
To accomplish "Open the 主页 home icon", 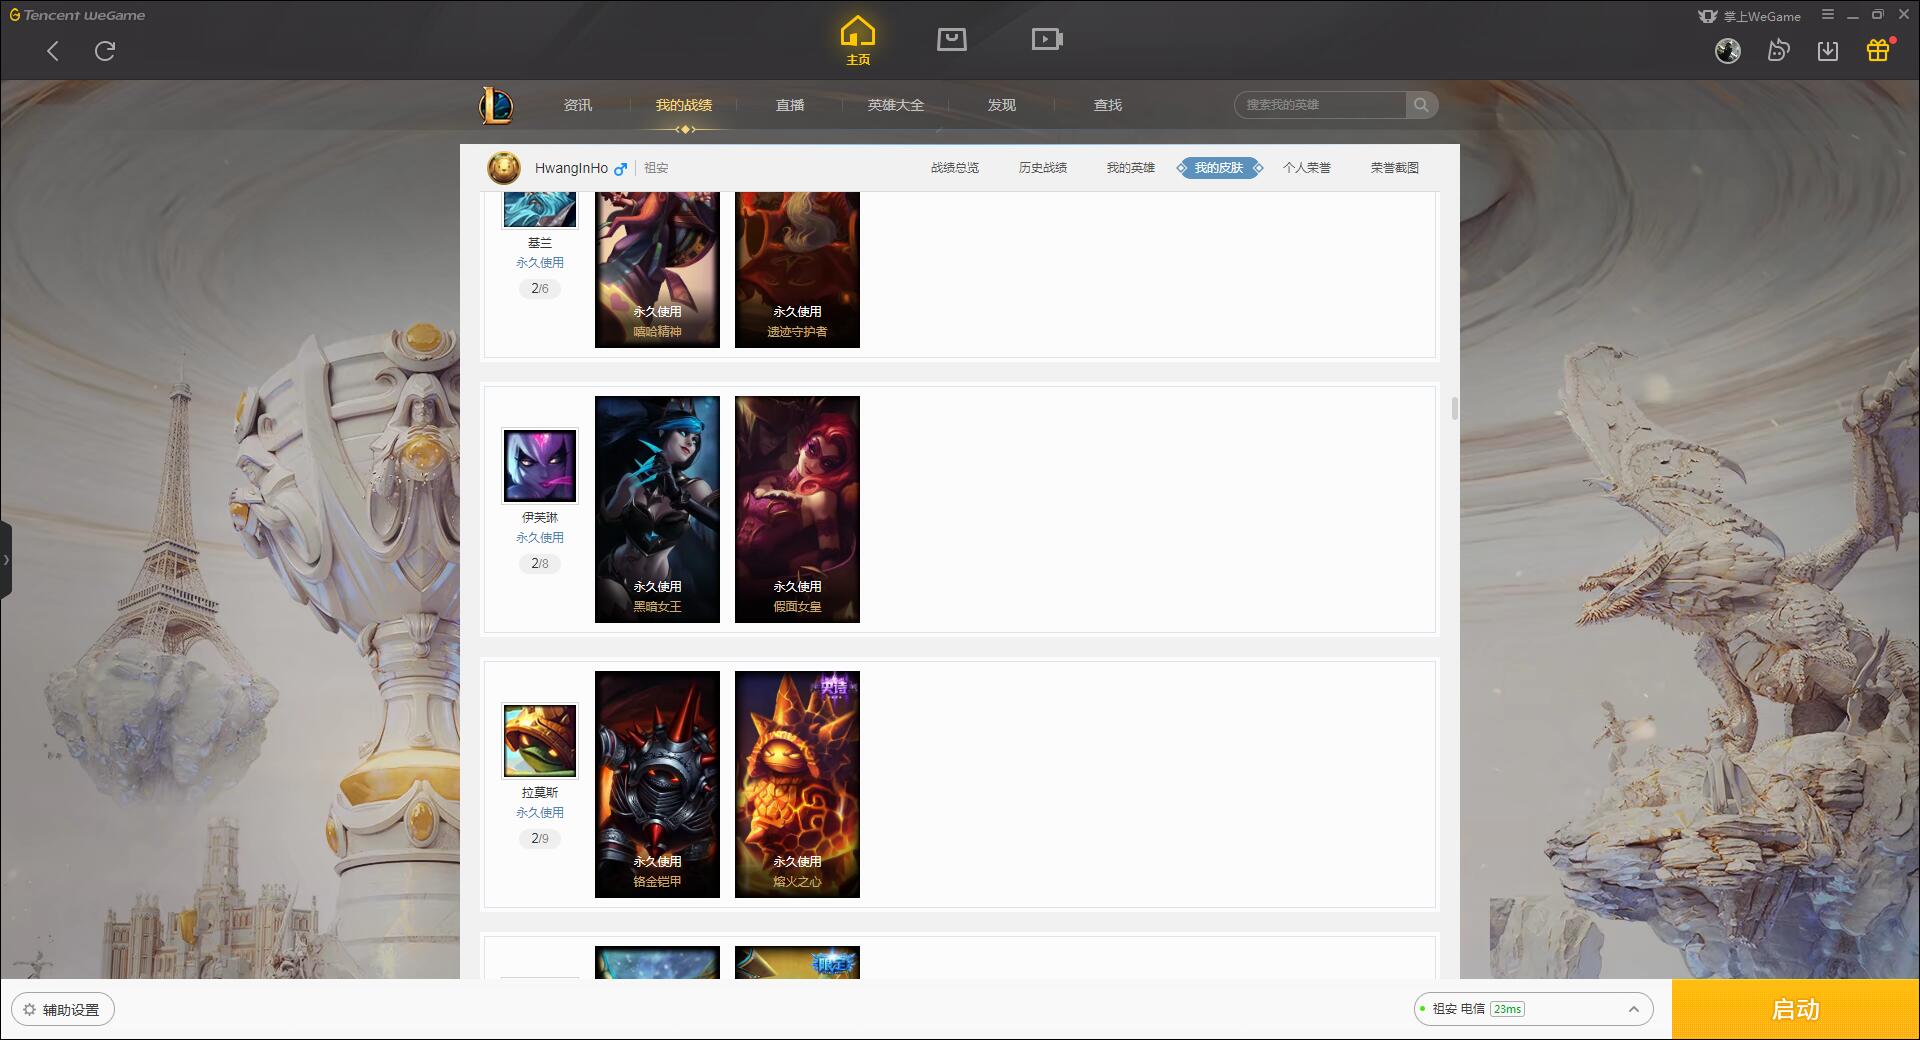I will click(858, 41).
